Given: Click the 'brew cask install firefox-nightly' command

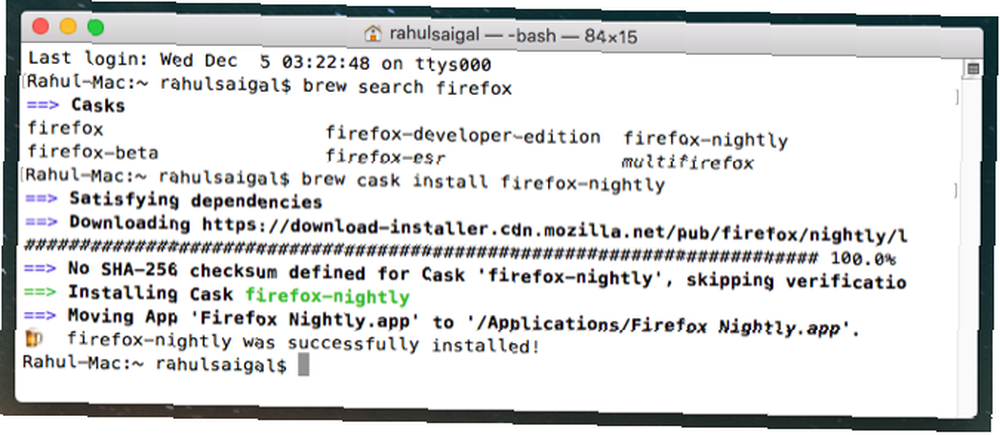Looking at the screenshot, I should pyautogui.click(x=483, y=181).
